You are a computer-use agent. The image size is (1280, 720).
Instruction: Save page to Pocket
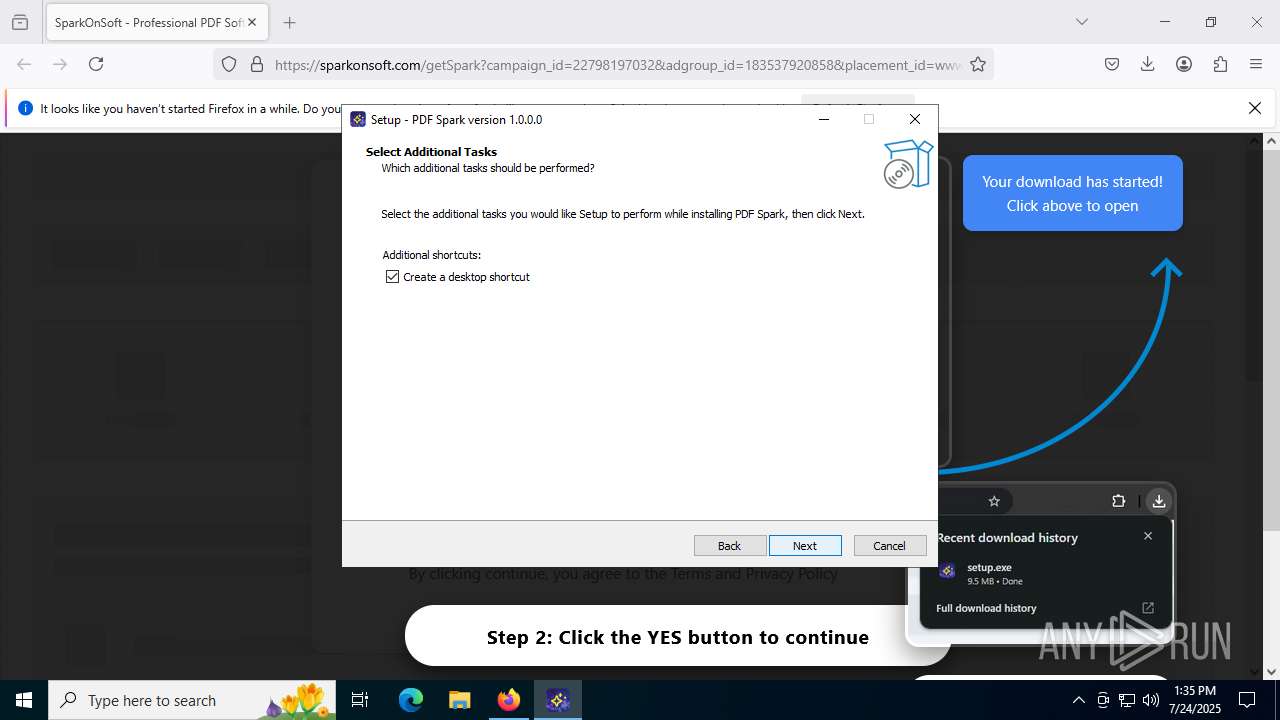pyautogui.click(x=1112, y=64)
